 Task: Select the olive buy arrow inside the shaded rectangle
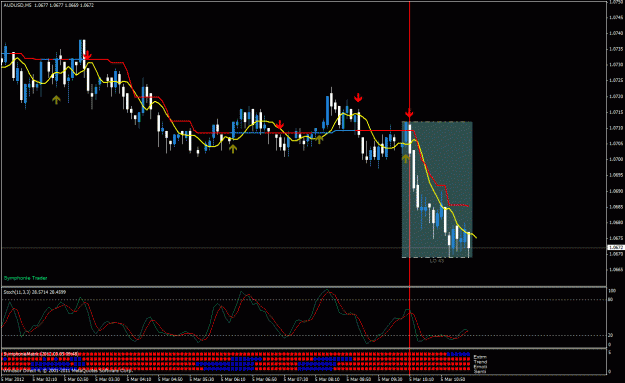(405, 158)
